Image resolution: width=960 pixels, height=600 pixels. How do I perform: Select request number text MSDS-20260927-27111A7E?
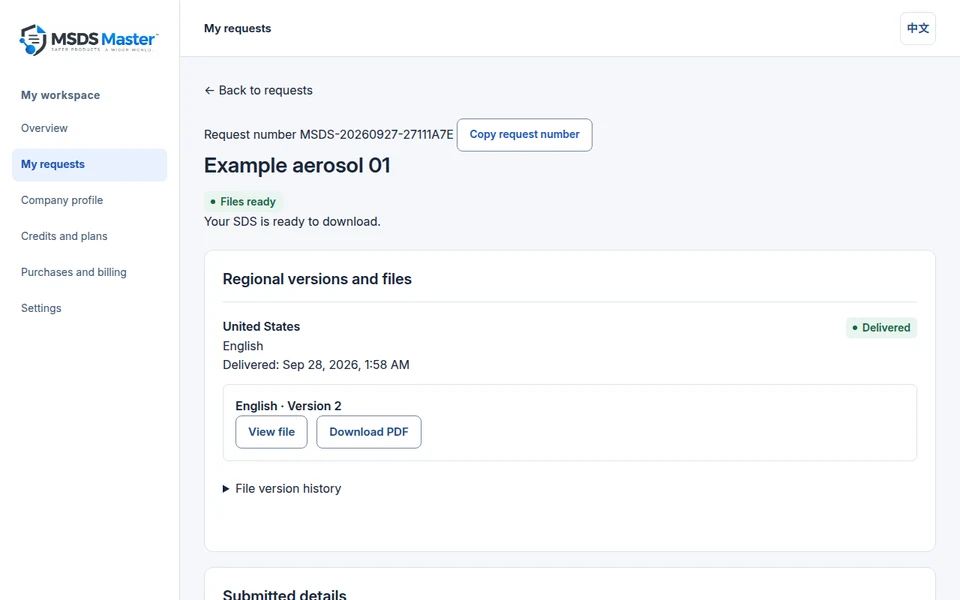click(376, 135)
